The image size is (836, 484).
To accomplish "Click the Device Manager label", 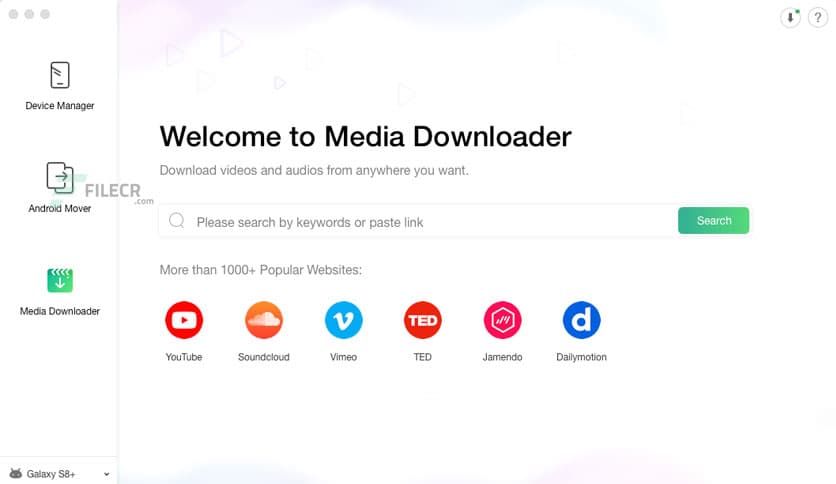I will coord(60,106).
